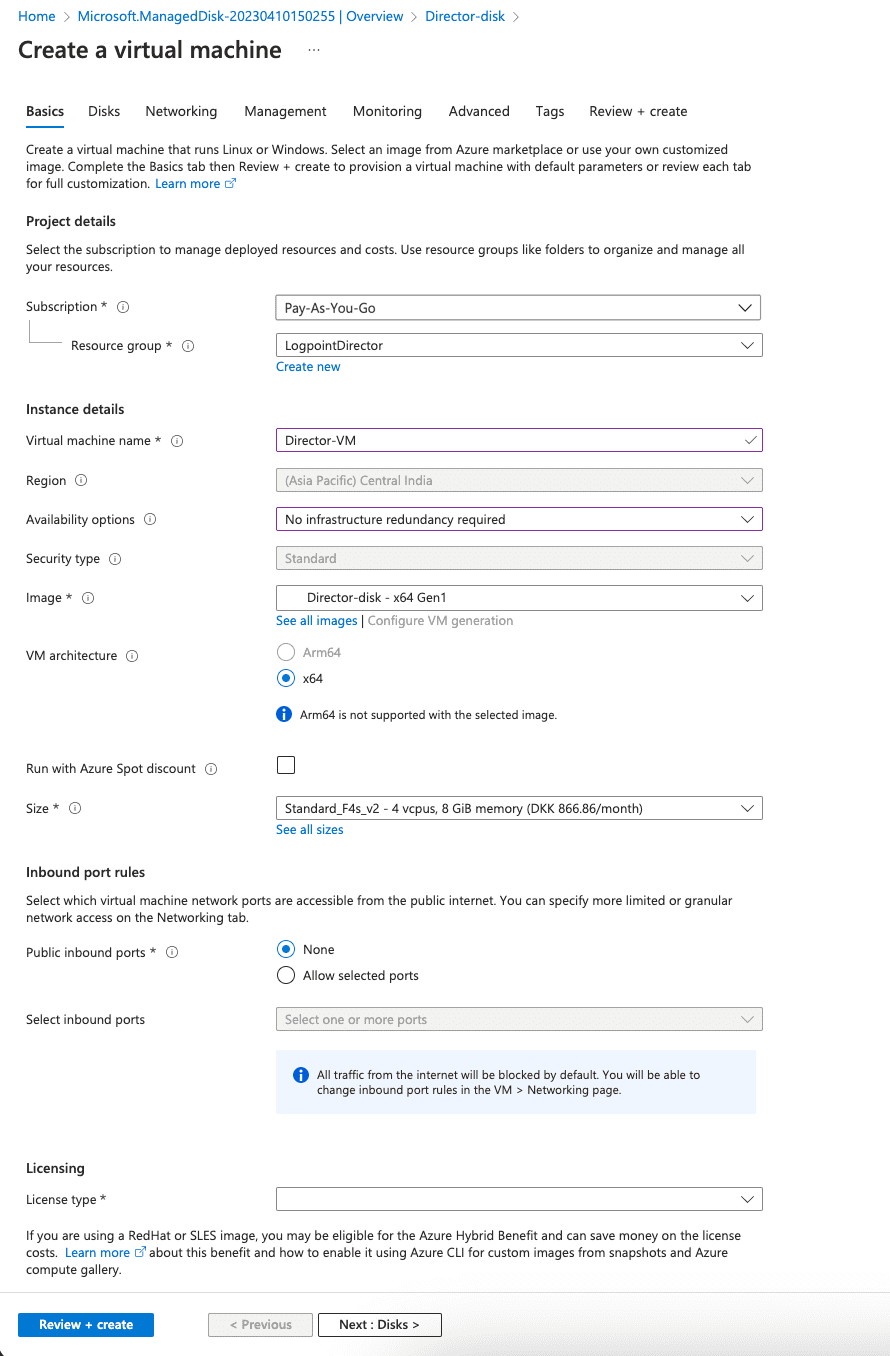The width and height of the screenshot is (890, 1356).
Task: Open the Monitoring tab
Action: click(x=387, y=111)
